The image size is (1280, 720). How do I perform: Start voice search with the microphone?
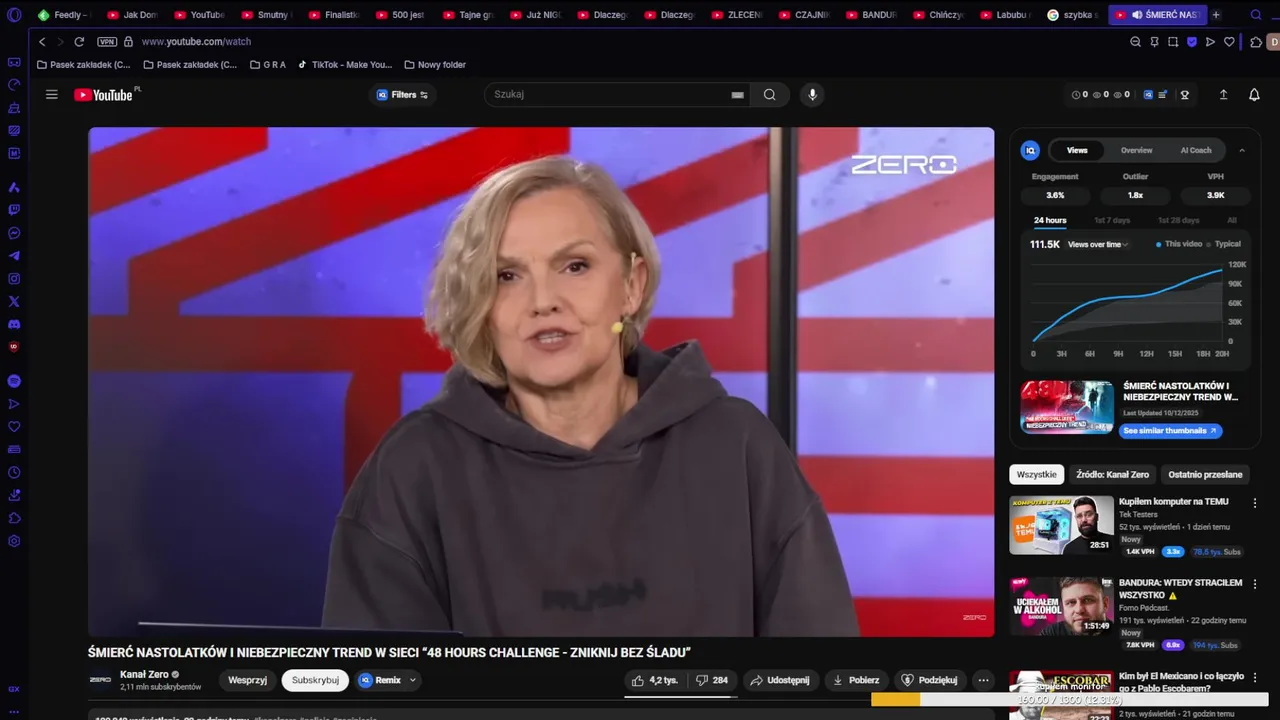pos(812,95)
